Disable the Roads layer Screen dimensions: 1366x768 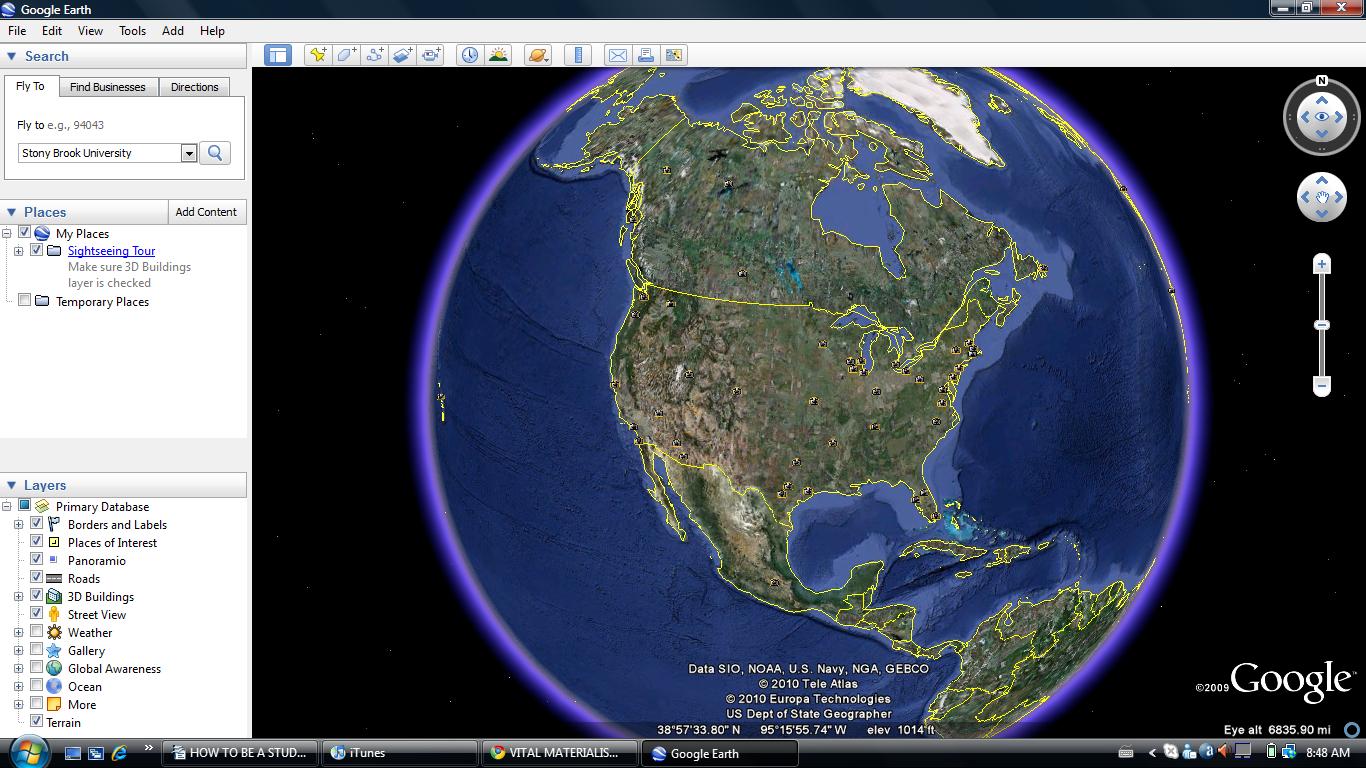point(36,578)
